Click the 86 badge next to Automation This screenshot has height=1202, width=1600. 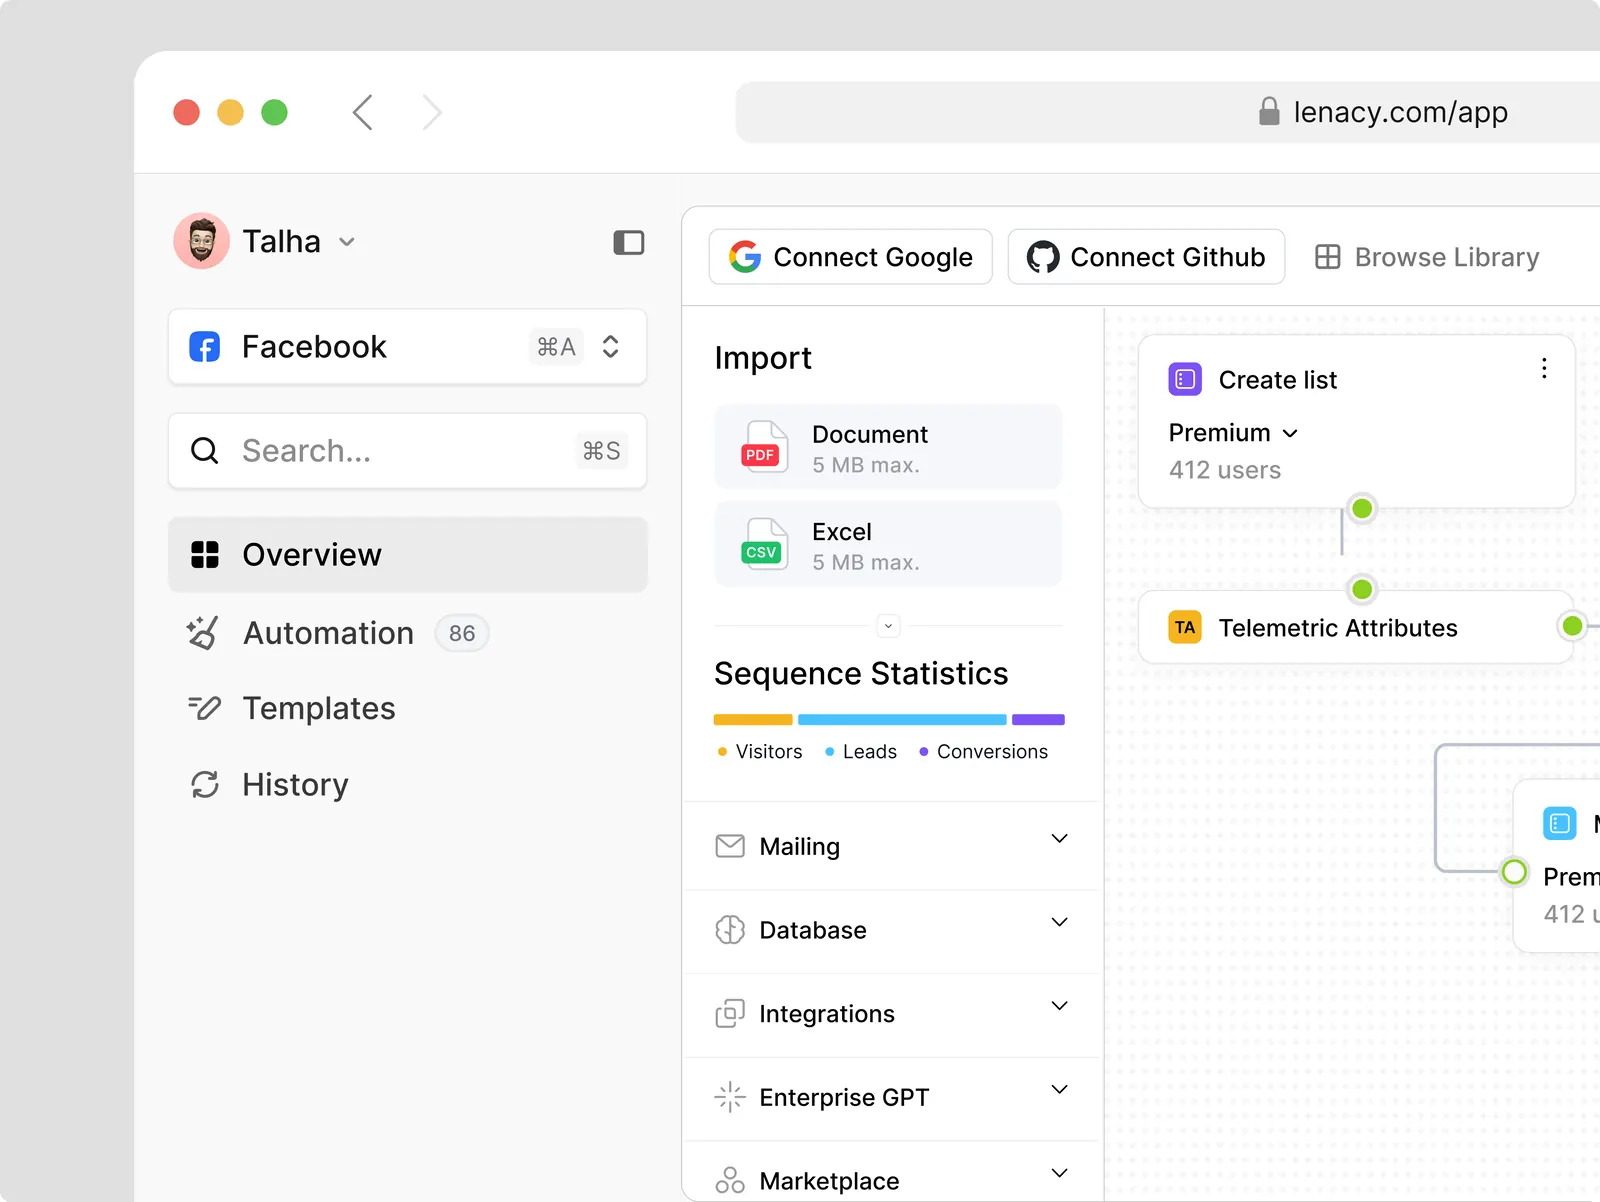tap(462, 633)
